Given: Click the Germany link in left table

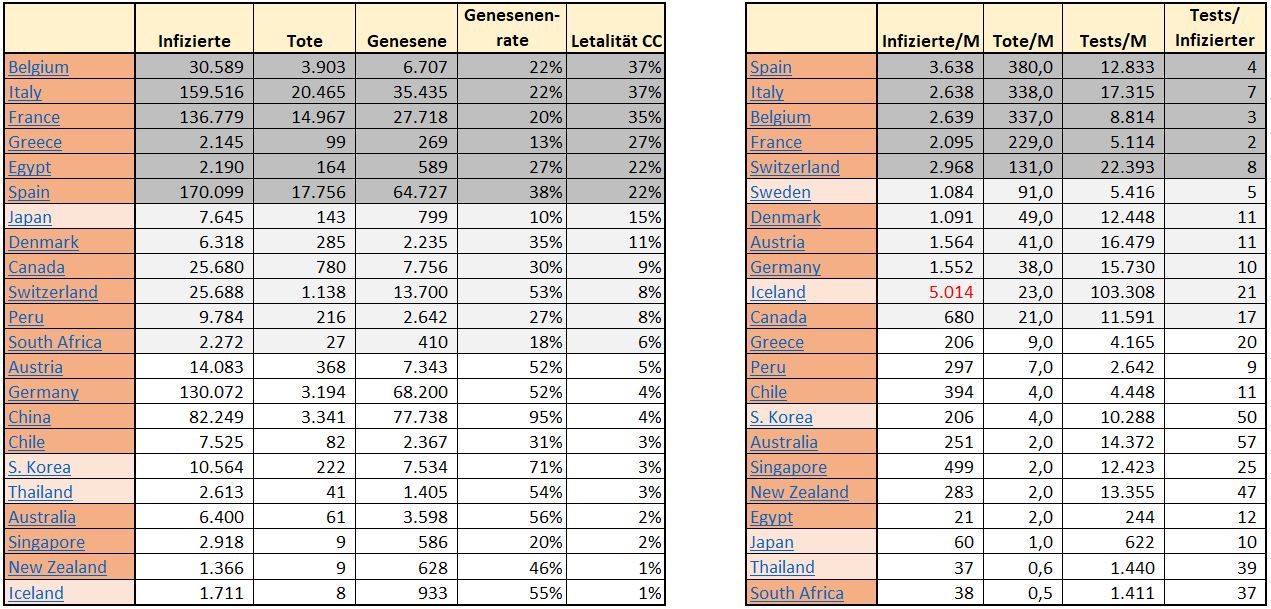Looking at the screenshot, I should pyautogui.click(x=43, y=392).
